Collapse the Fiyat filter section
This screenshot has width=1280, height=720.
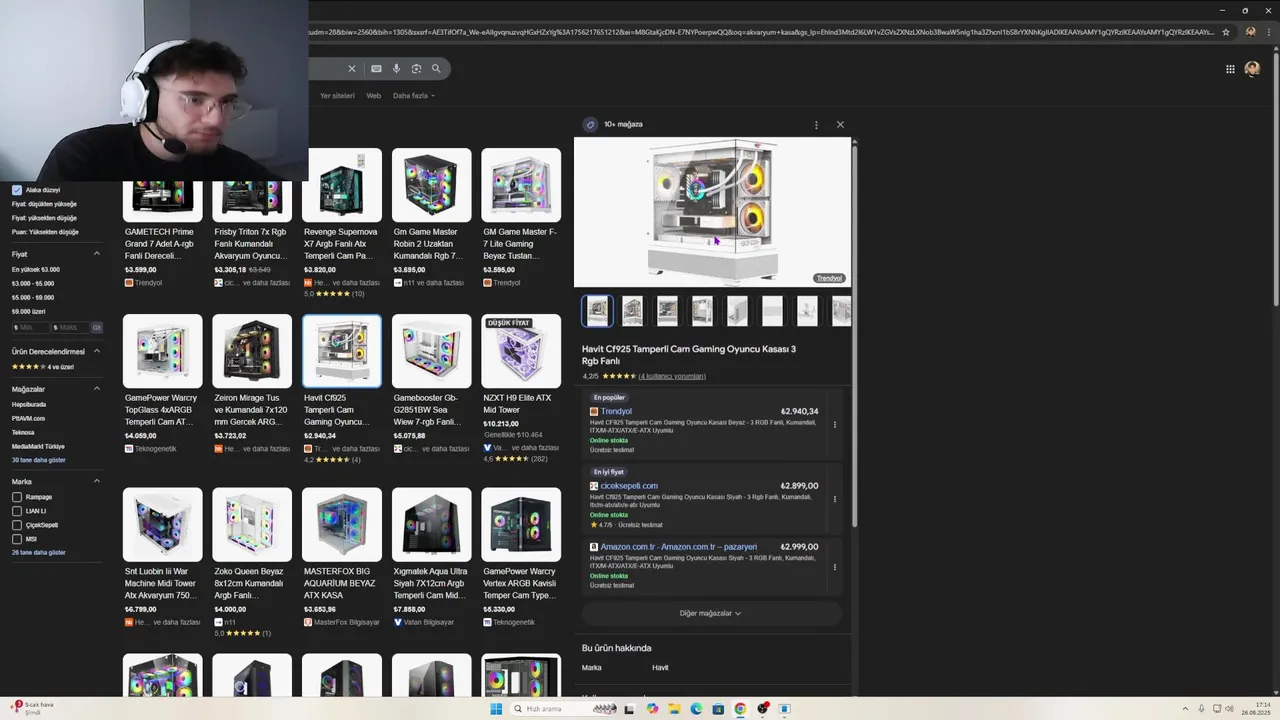point(97,254)
